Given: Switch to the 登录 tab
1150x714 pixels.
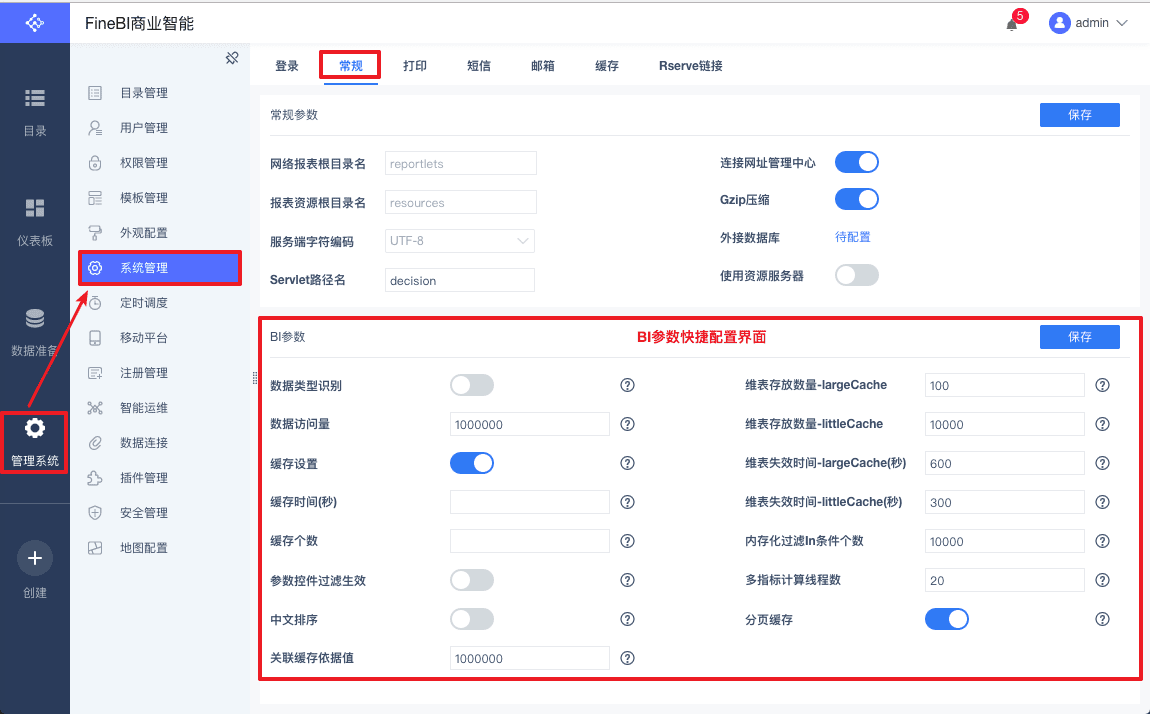Looking at the screenshot, I should tap(287, 66).
